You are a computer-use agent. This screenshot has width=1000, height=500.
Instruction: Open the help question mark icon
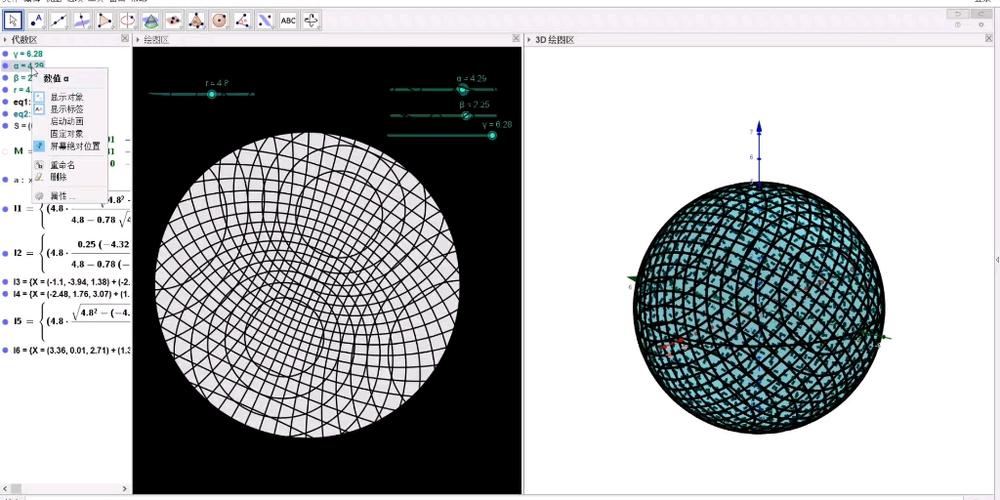pyautogui.click(x=958, y=25)
